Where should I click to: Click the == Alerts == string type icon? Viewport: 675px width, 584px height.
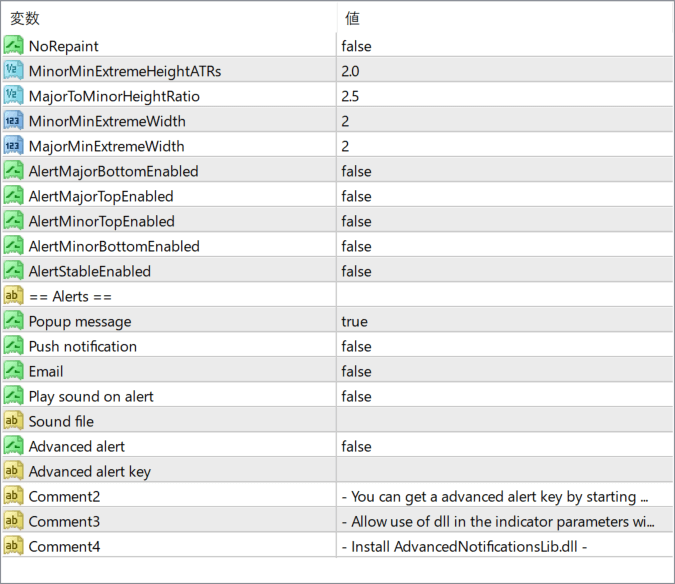13,296
